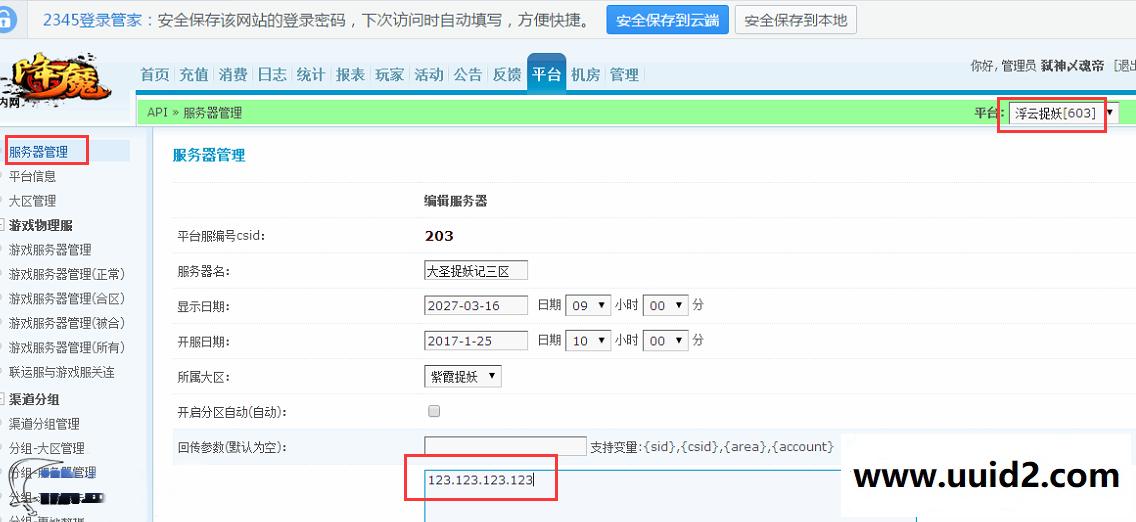Open the 平台 selector showing 浮云捉妖[603]

(x=1064, y=113)
